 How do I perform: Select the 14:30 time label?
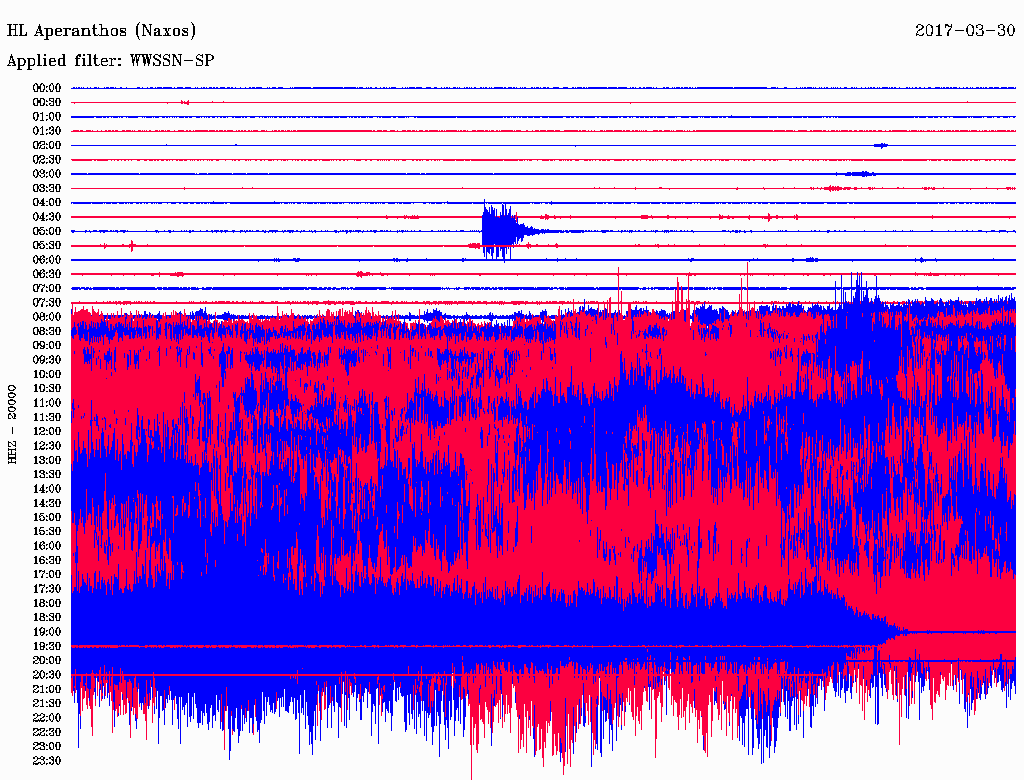click(x=47, y=503)
